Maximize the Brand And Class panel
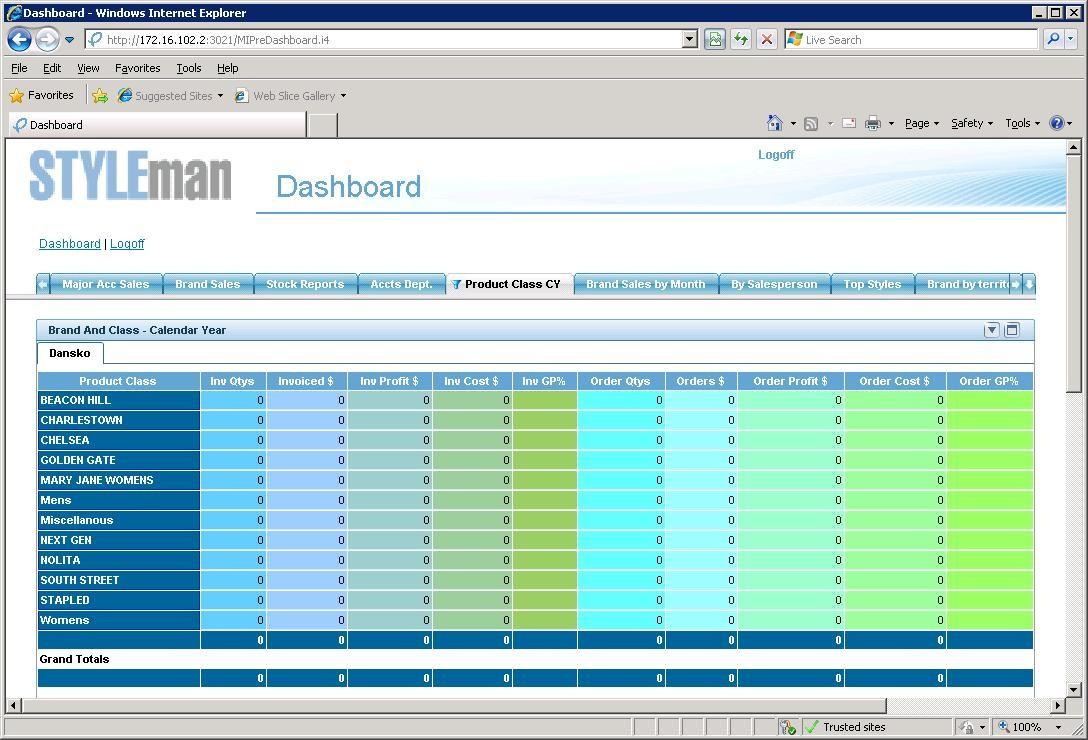The image size is (1088, 740). pos(1012,330)
